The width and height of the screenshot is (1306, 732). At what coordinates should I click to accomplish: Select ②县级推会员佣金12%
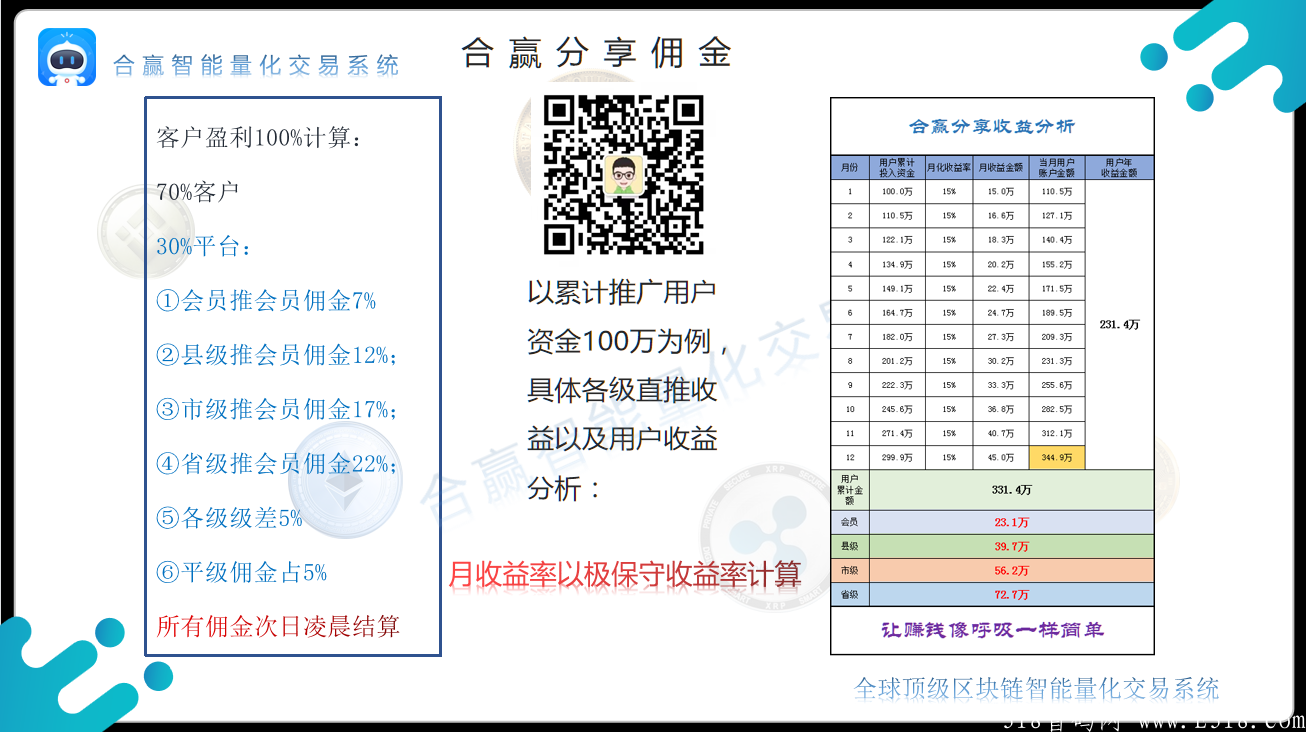(277, 354)
